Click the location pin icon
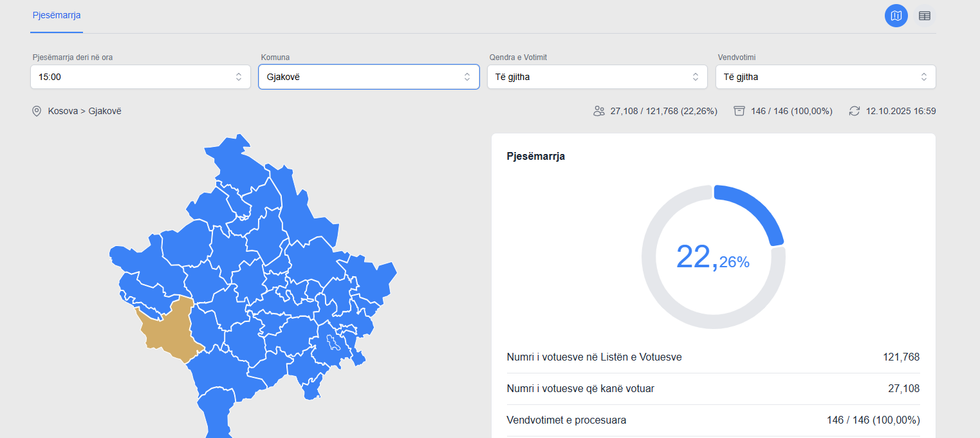Screen dimensions: 980x438 click(x=37, y=111)
